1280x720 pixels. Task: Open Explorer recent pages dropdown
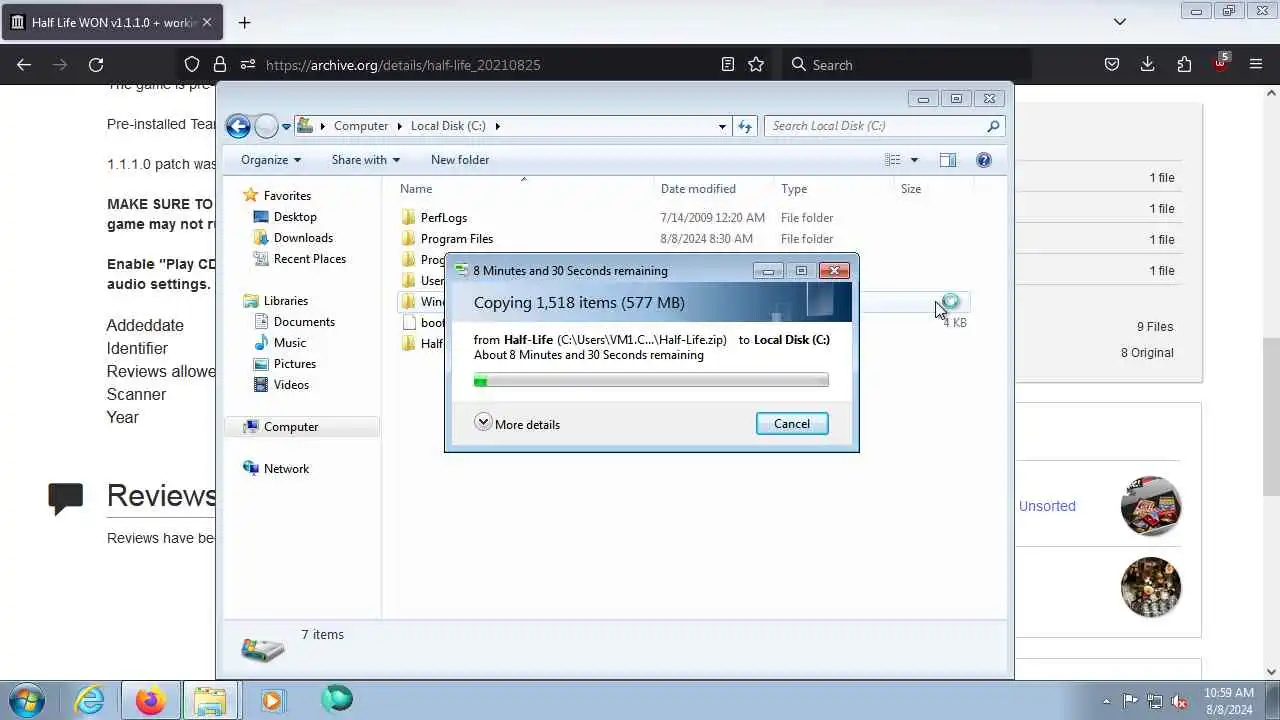(x=286, y=126)
